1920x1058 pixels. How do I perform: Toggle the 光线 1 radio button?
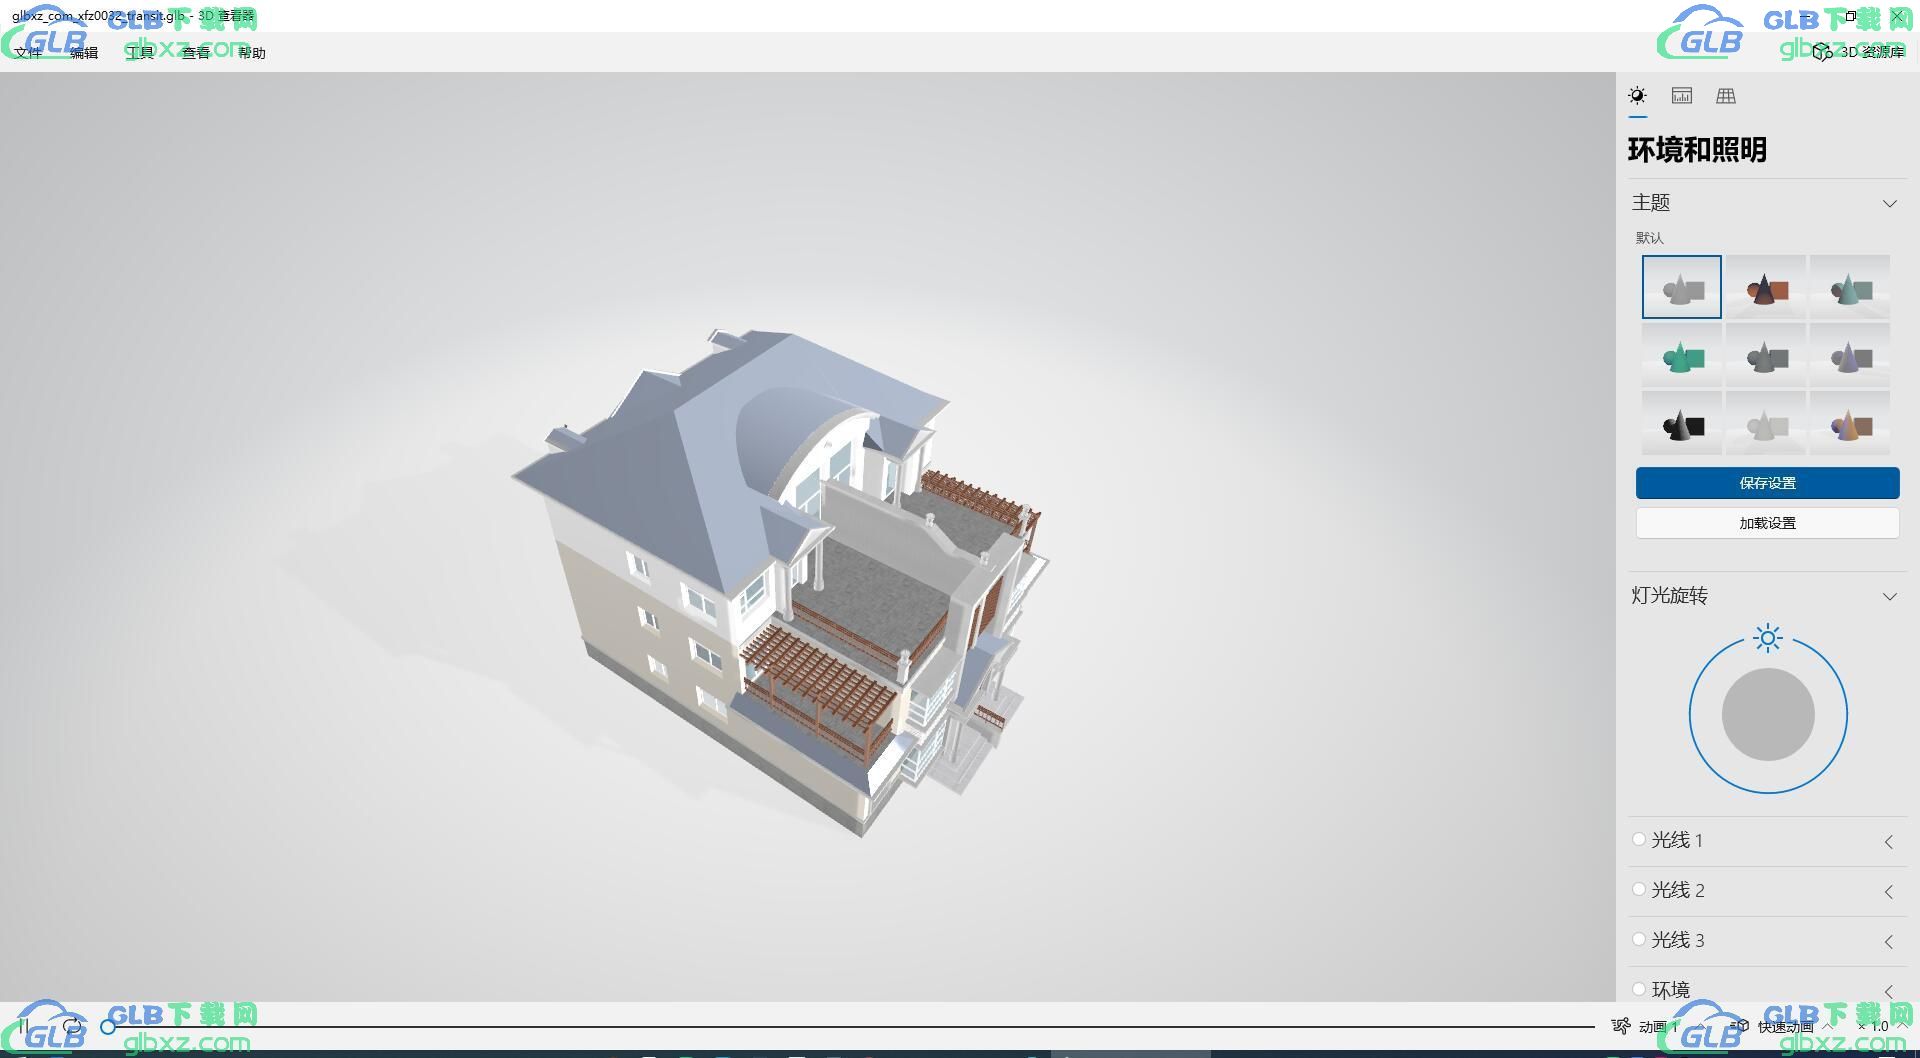(1639, 840)
